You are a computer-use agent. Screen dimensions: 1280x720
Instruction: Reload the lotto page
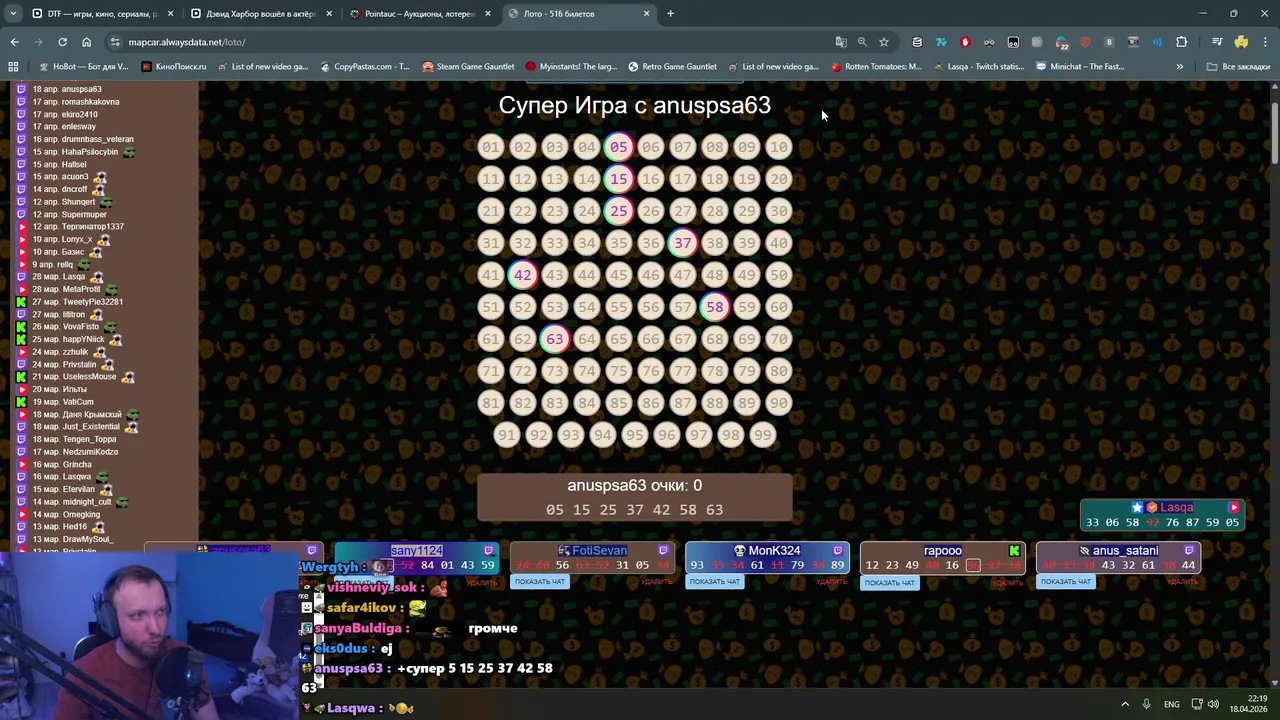(x=62, y=42)
